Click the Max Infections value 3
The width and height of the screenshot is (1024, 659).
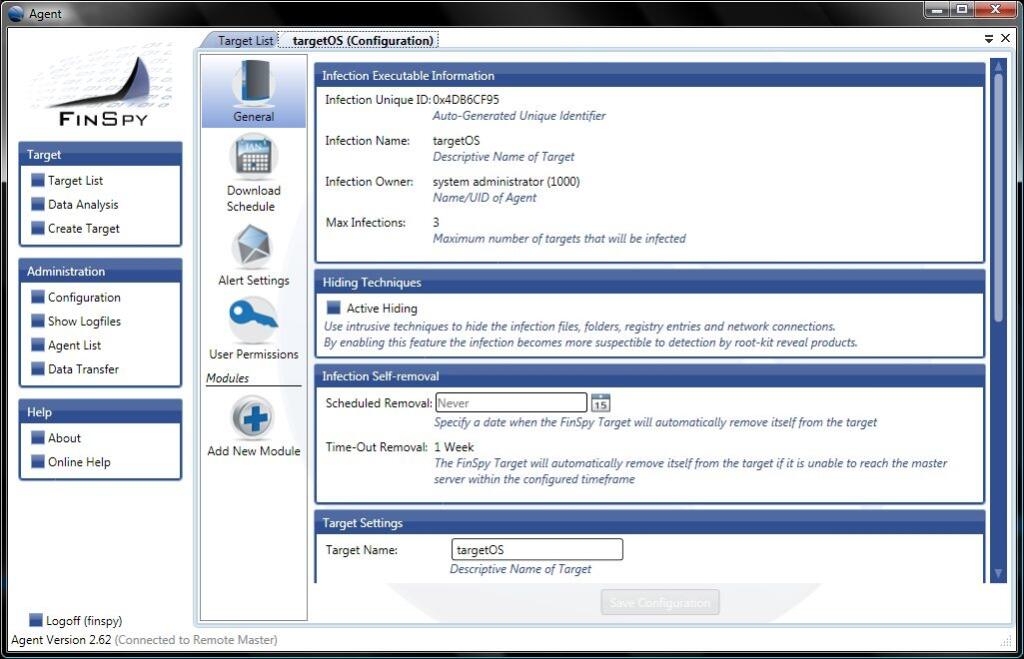pos(436,223)
